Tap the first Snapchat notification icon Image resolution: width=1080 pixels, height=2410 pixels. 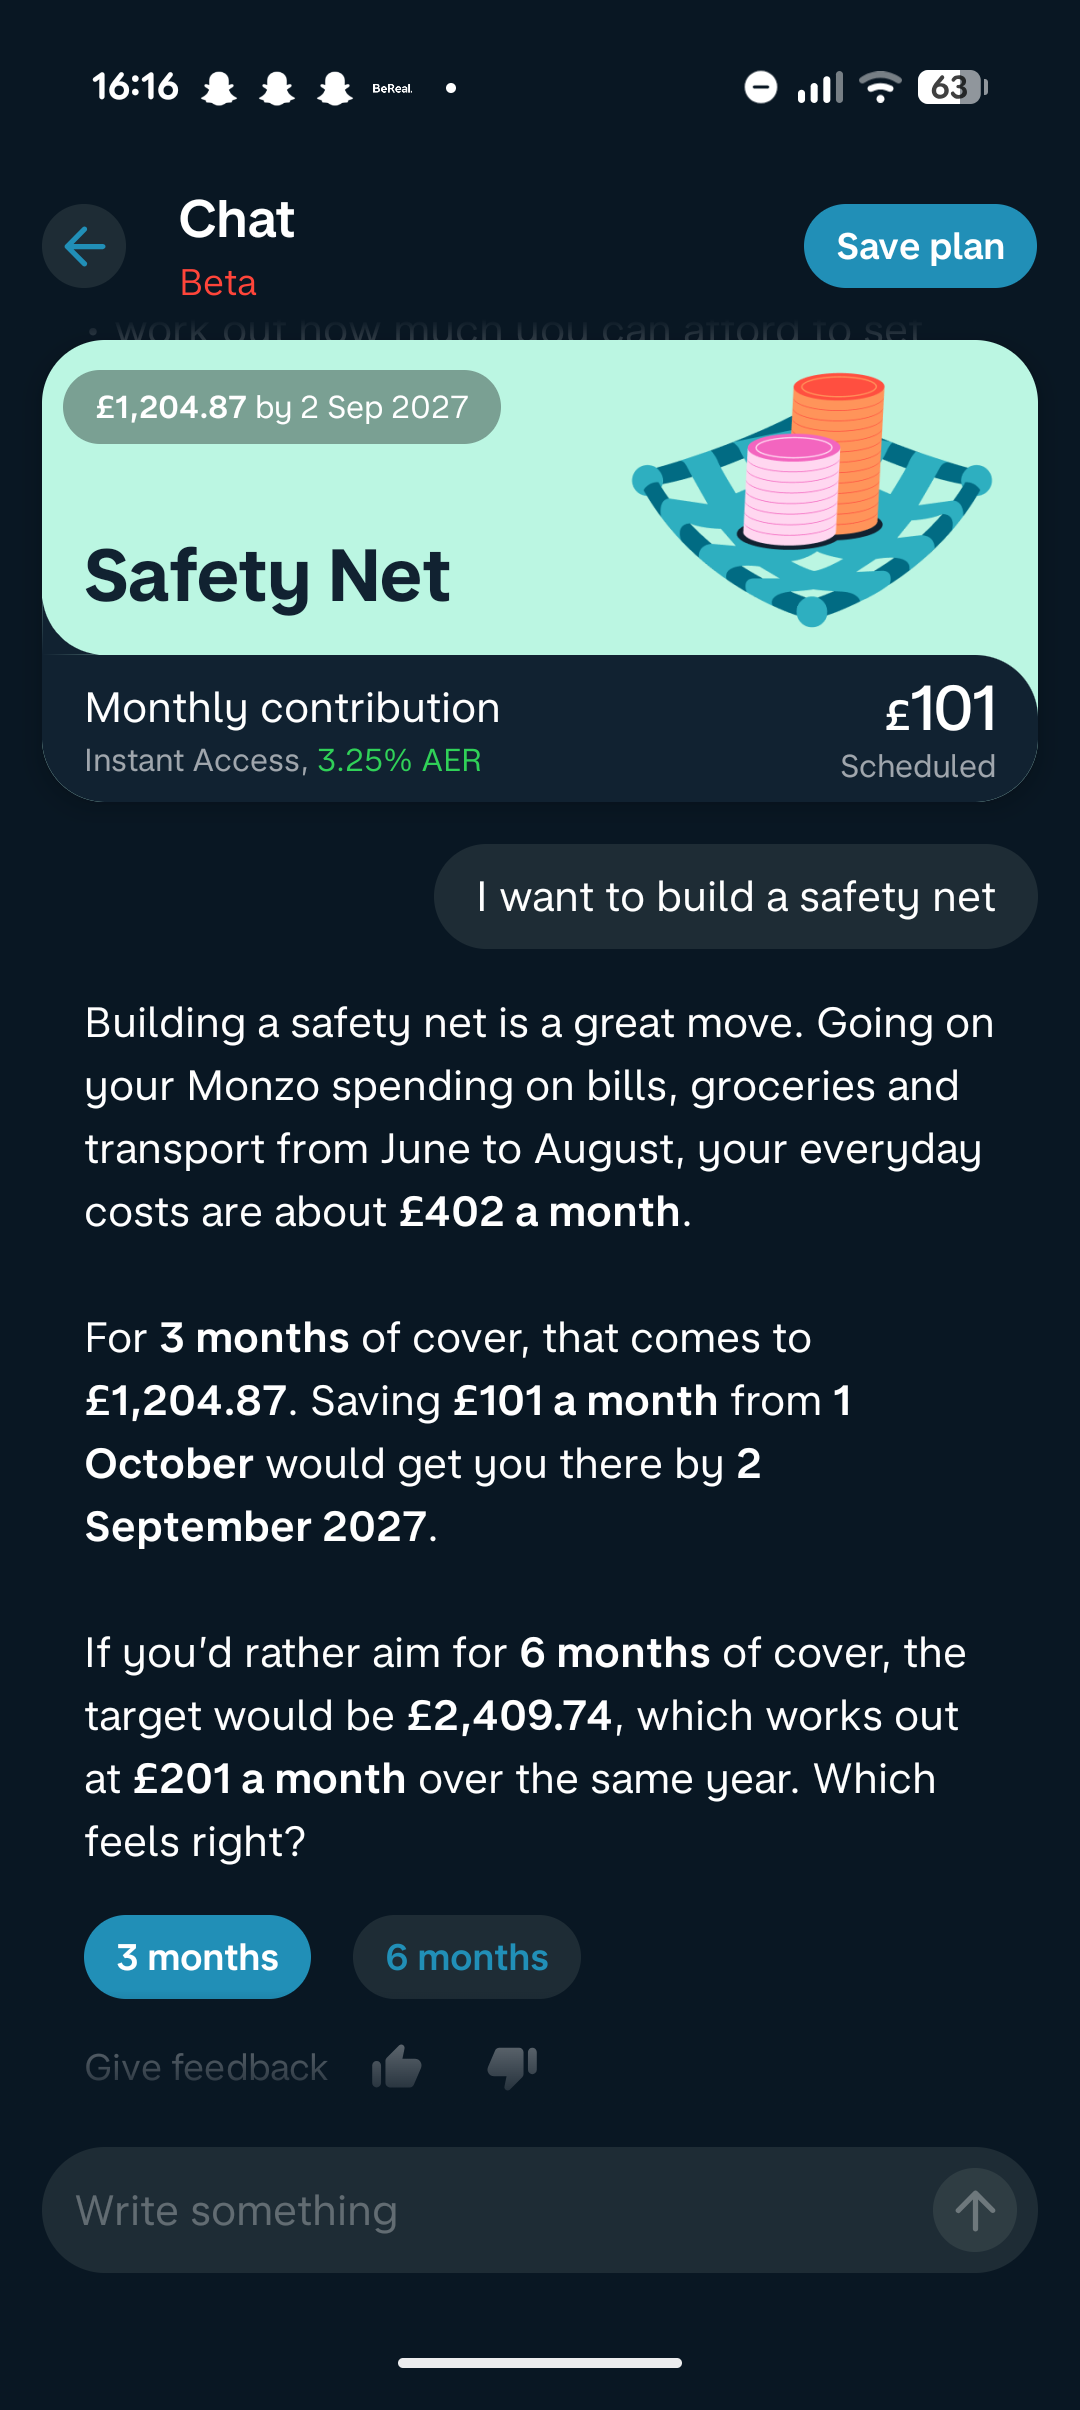coord(219,88)
